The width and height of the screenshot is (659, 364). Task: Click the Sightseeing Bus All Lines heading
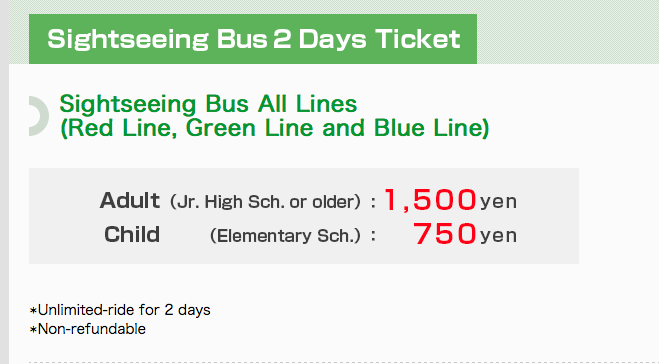208,103
